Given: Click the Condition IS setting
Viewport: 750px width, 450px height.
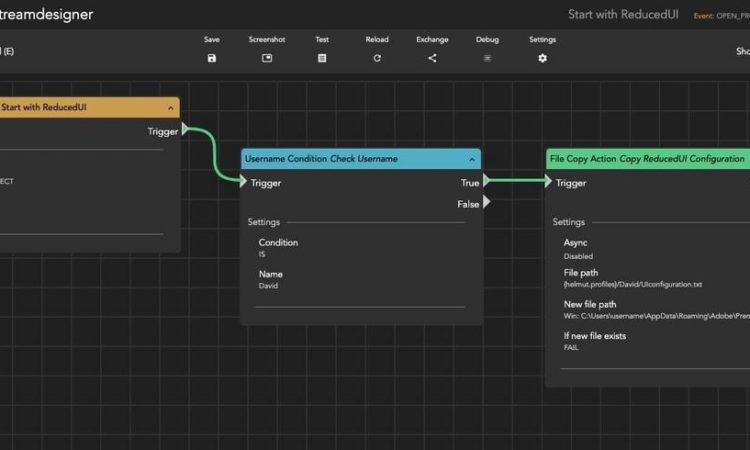Looking at the screenshot, I should tap(277, 248).
